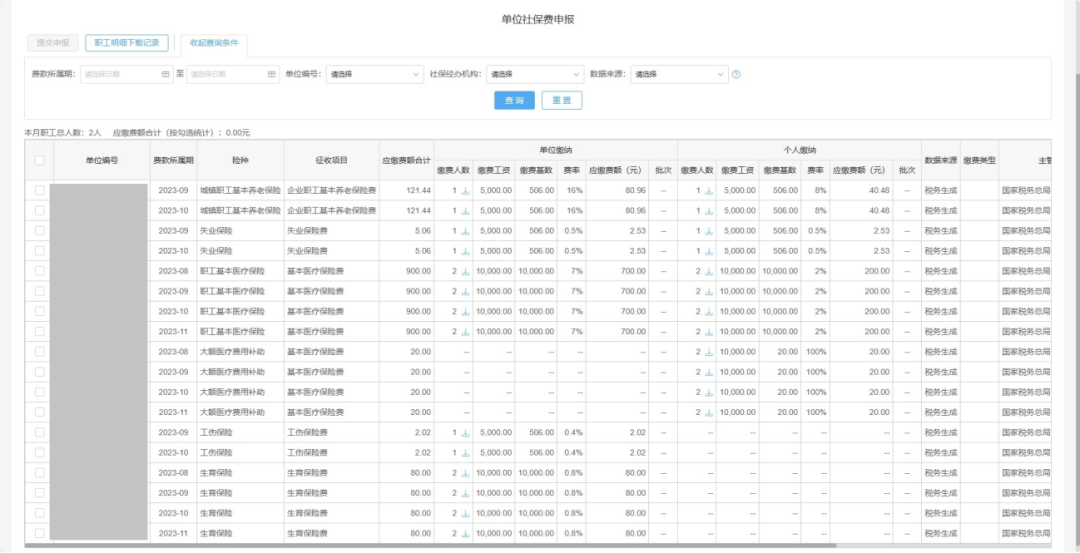Image resolution: width=1080 pixels, height=553 pixels.
Task: Open calendar icon in the start date field
Action: pos(165,74)
